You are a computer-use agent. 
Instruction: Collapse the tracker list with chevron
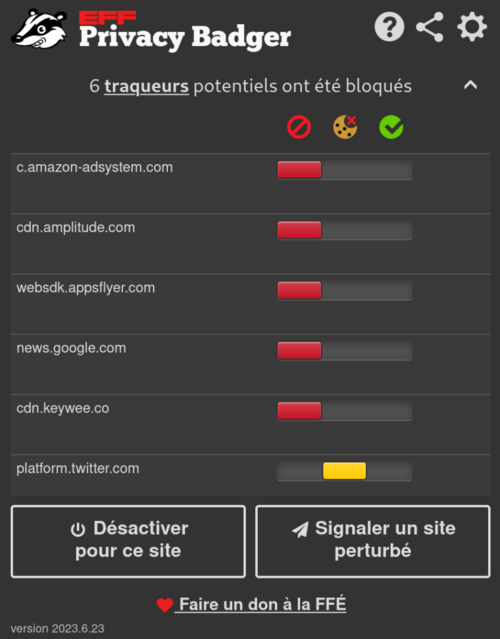[470, 85]
